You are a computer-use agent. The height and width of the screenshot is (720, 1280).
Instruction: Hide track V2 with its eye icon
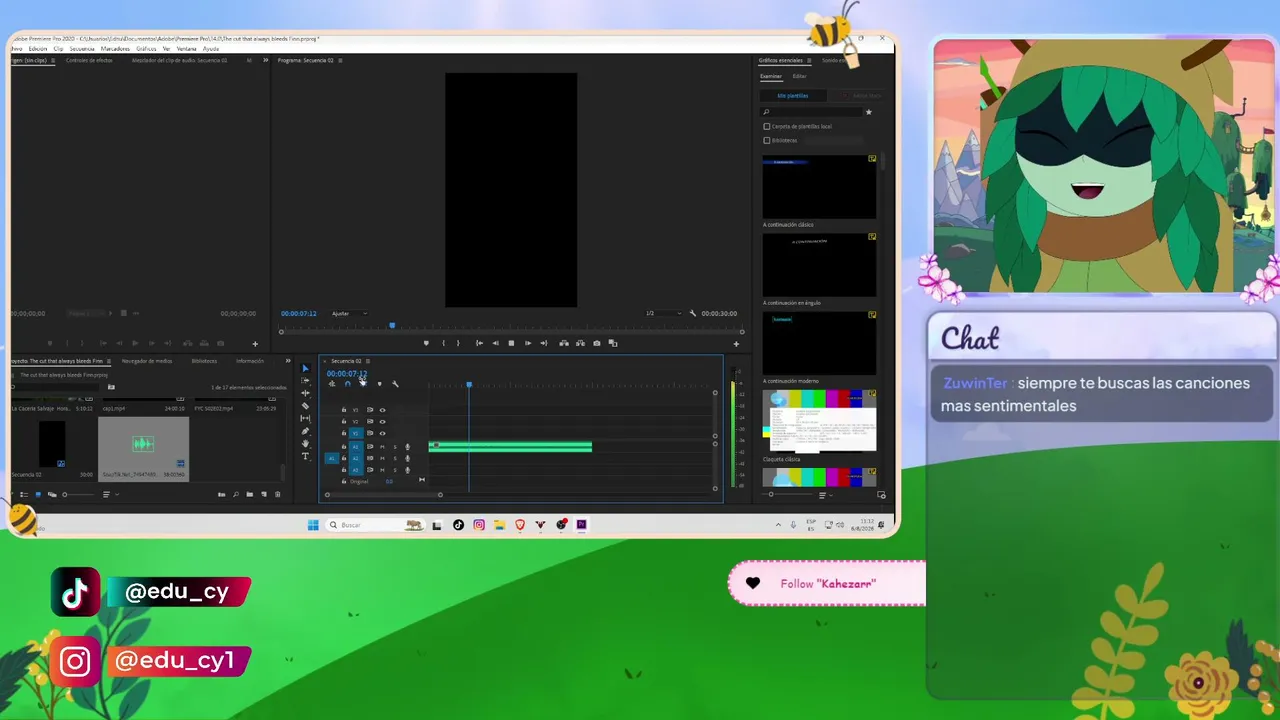(382, 421)
